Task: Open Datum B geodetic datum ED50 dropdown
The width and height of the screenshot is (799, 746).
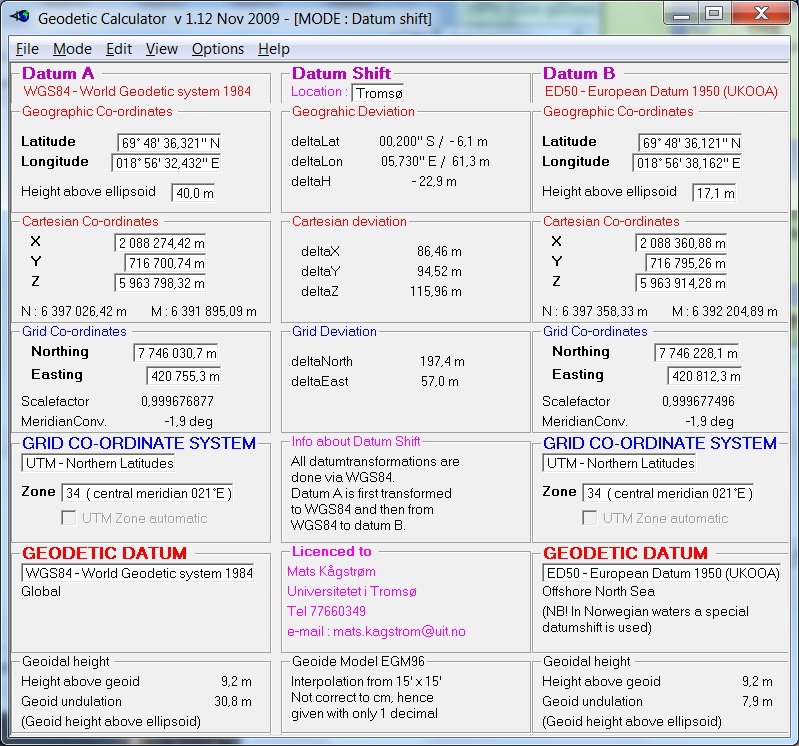Action: click(662, 573)
